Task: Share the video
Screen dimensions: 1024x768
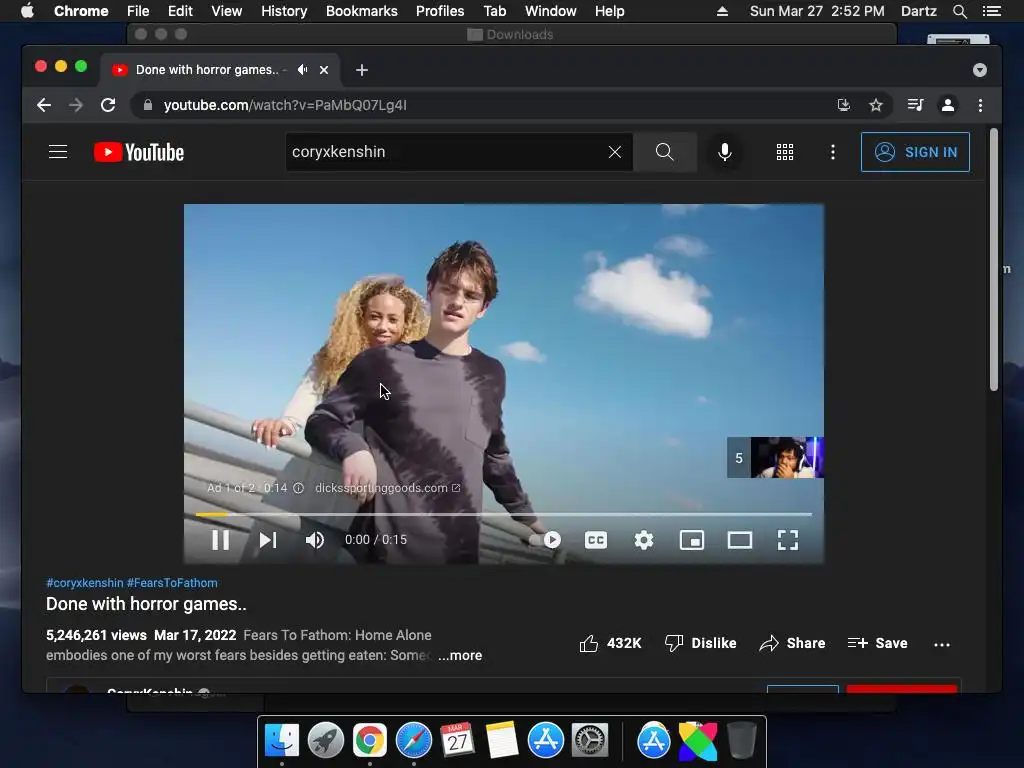Action: click(x=792, y=643)
